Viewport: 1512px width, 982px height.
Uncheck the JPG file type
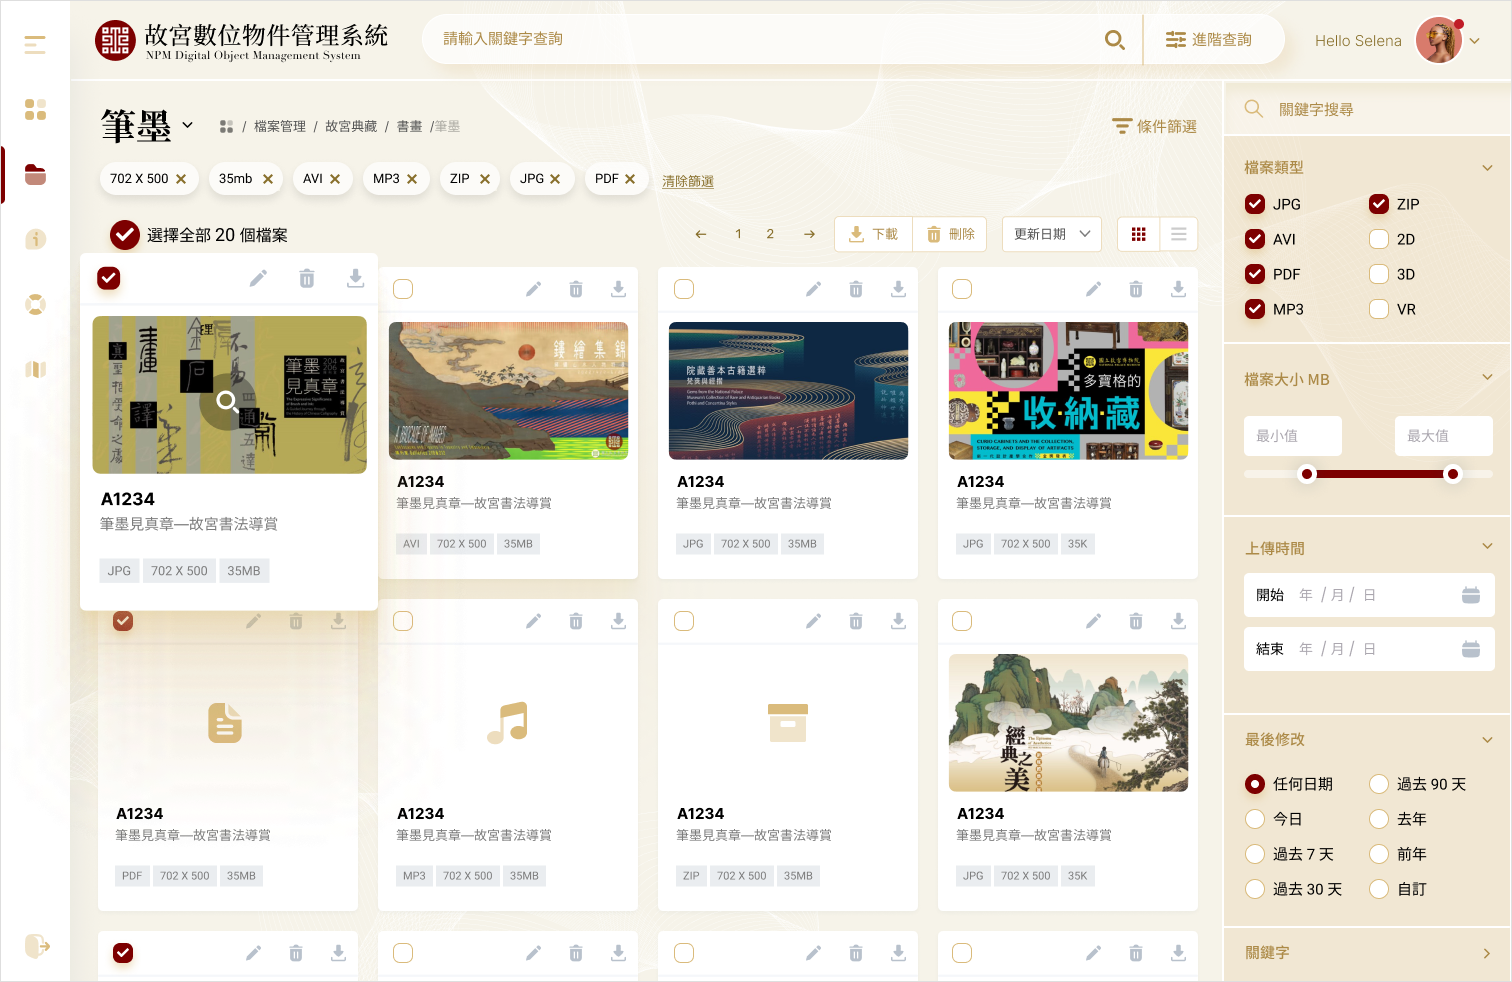point(1255,204)
